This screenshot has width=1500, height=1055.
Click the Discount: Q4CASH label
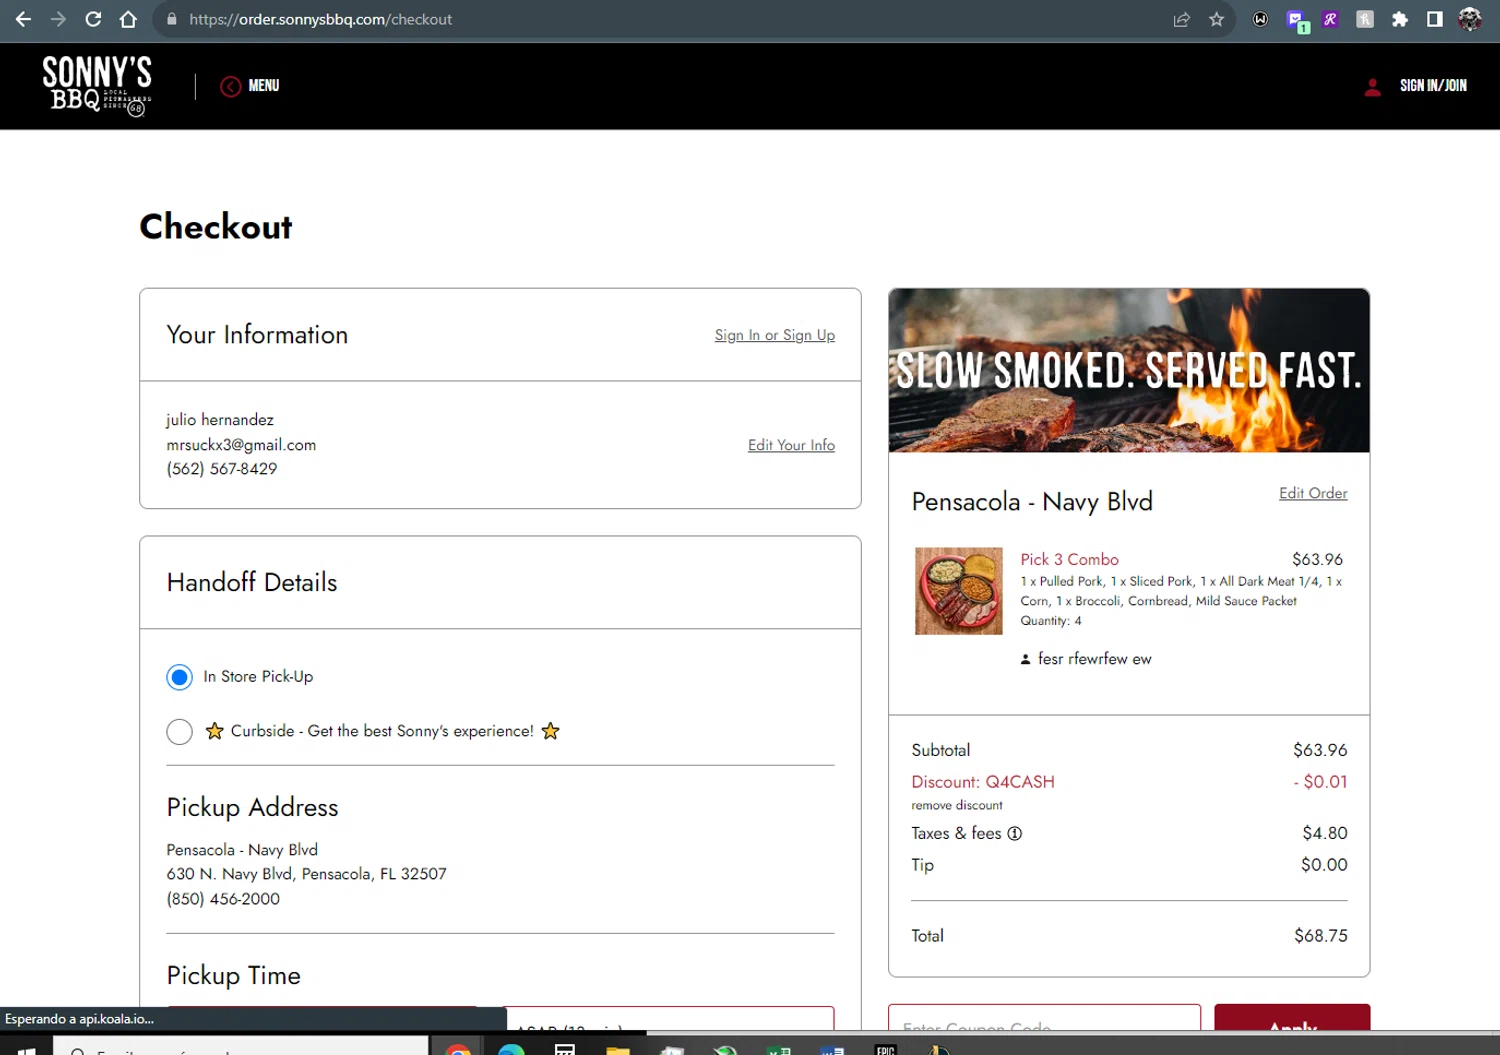tap(983, 782)
